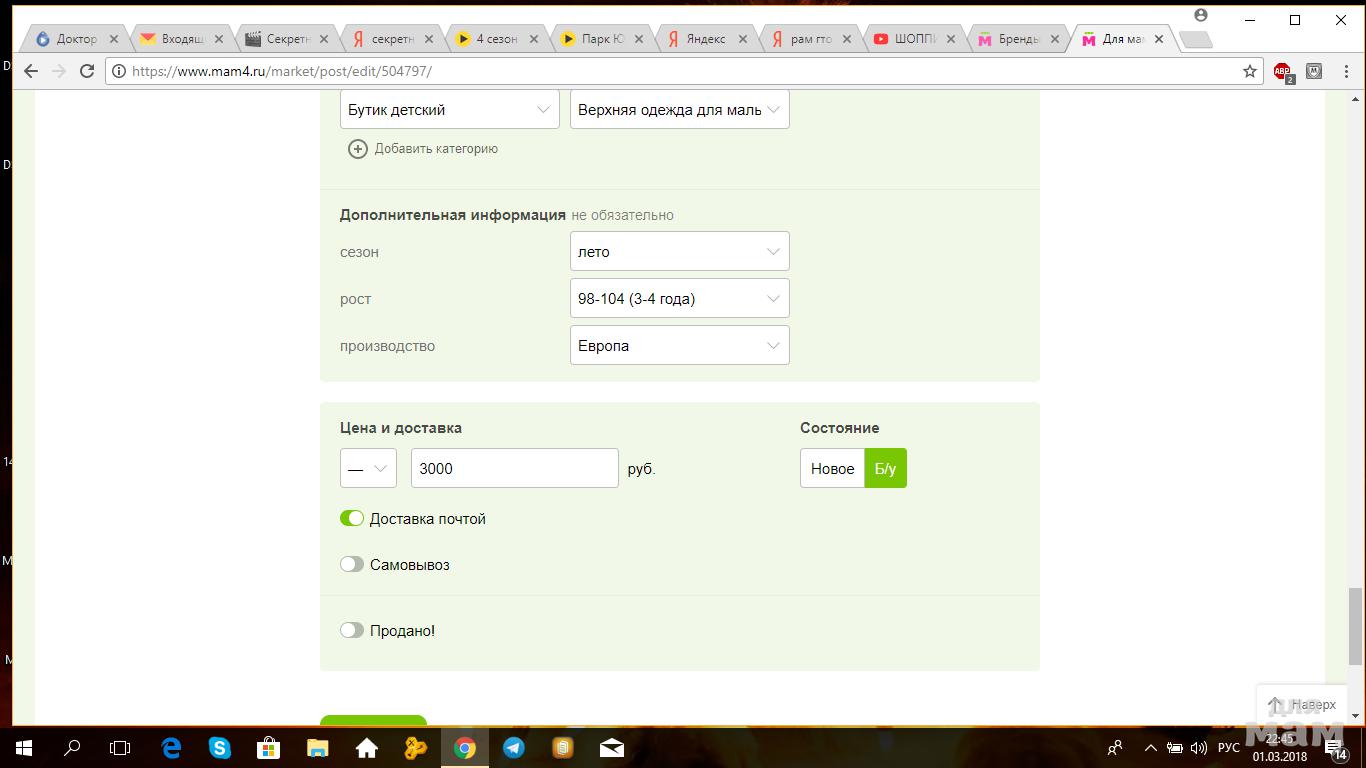This screenshot has width=1366, height=768.
Task: Open the рост dropdown with 98-104
Action: [679, 299]
